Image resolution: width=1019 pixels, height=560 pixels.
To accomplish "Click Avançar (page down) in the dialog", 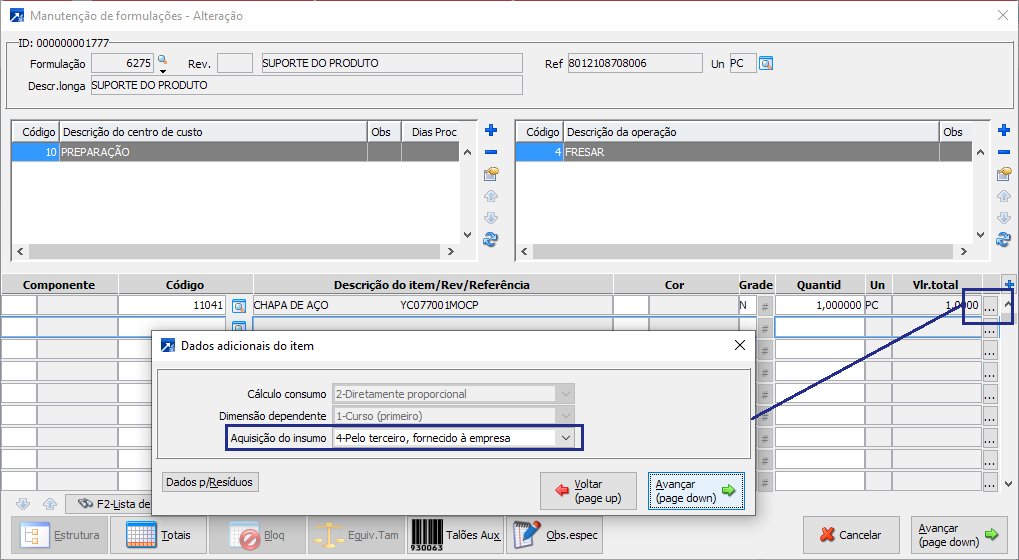I will [696, 491].
